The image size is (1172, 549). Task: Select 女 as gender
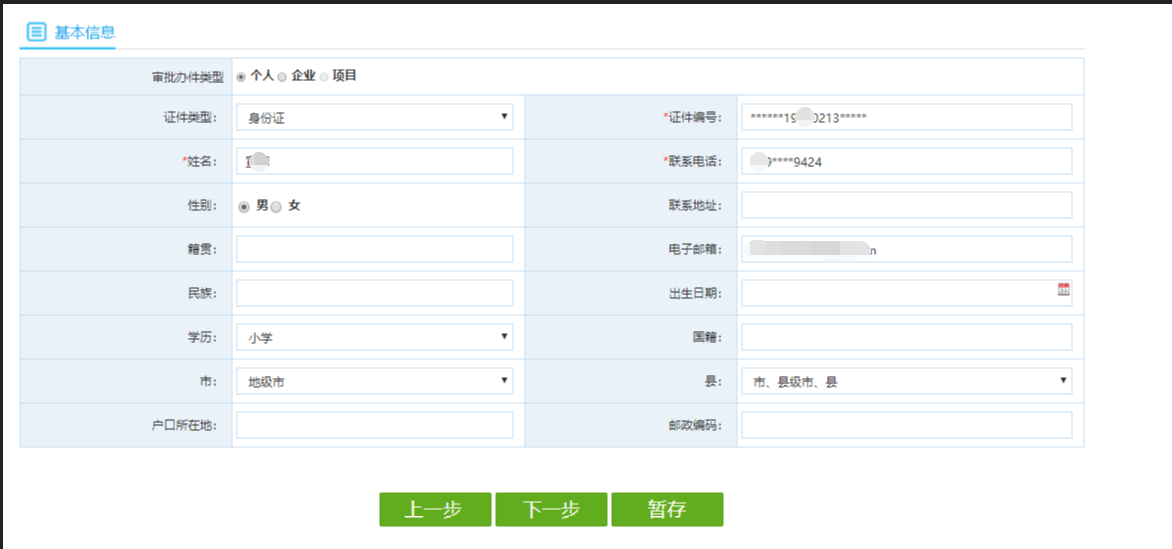(277, 207)
